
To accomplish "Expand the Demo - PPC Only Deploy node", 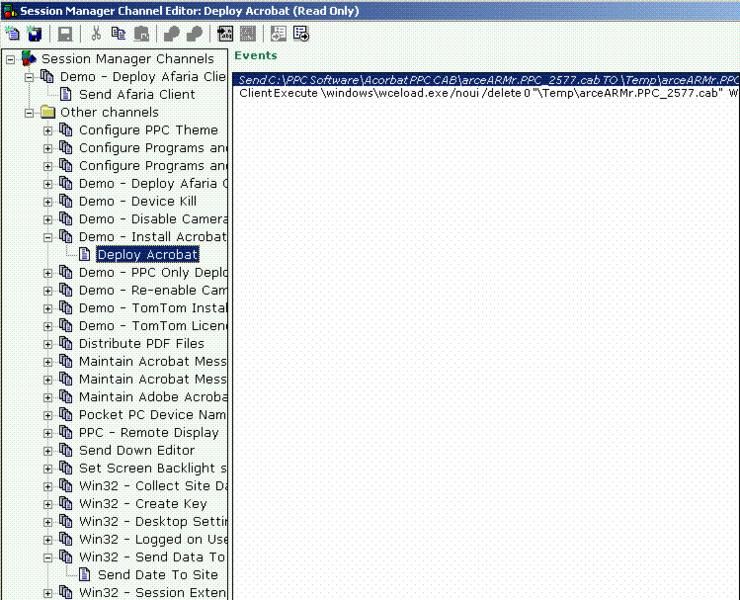I will [48, 273].
